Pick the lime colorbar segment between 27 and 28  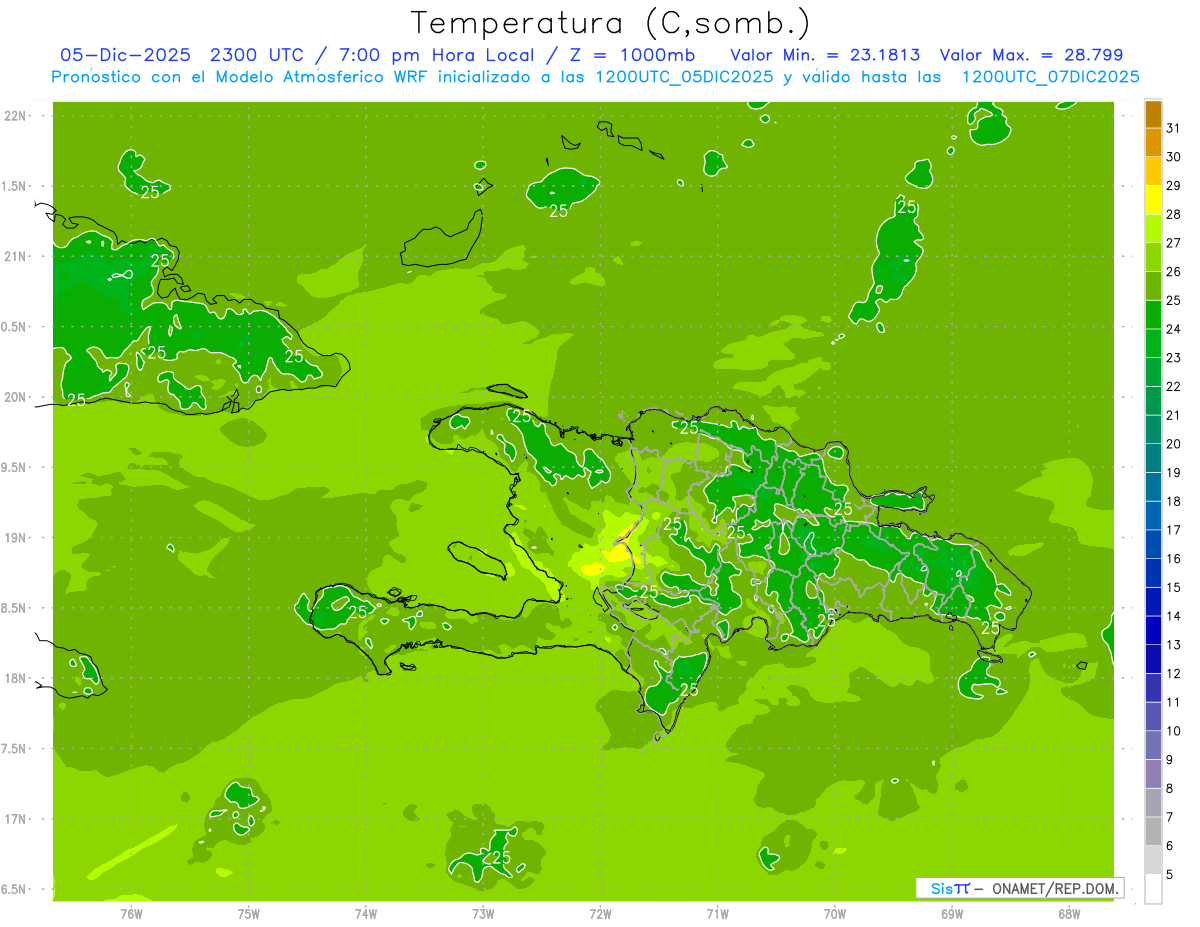1153,229
